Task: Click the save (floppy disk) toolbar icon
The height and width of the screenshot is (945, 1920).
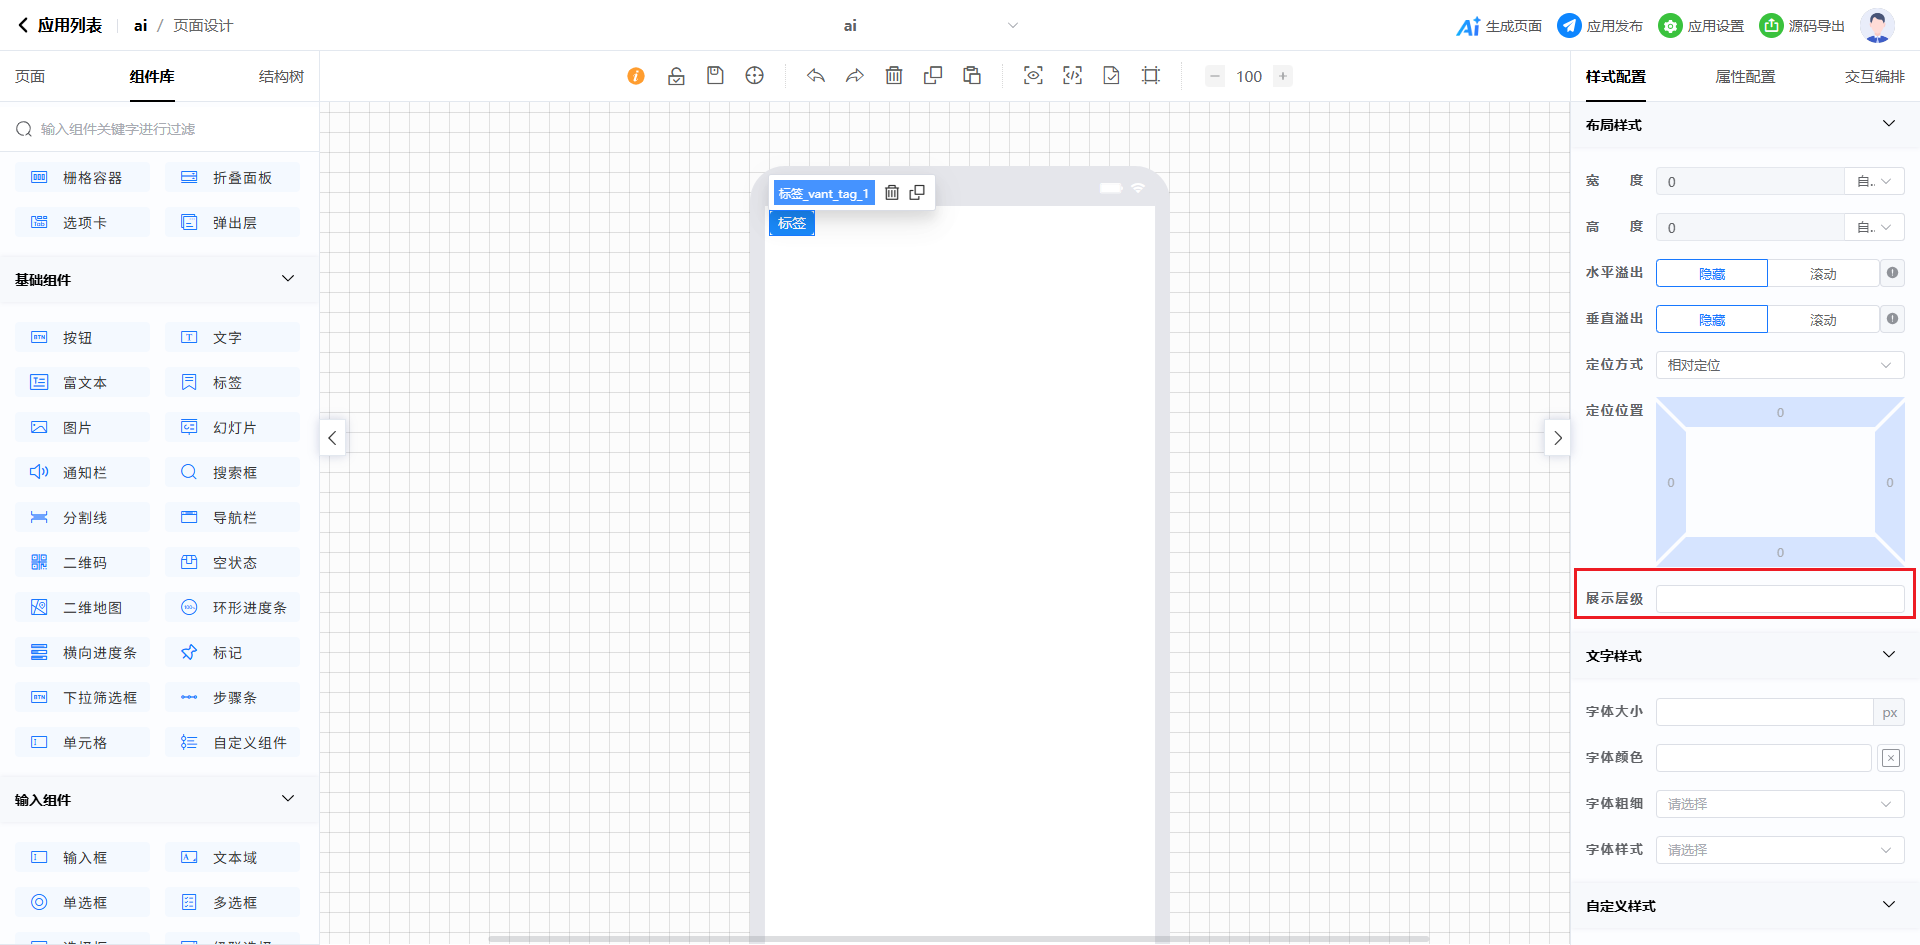Action: 715,76
